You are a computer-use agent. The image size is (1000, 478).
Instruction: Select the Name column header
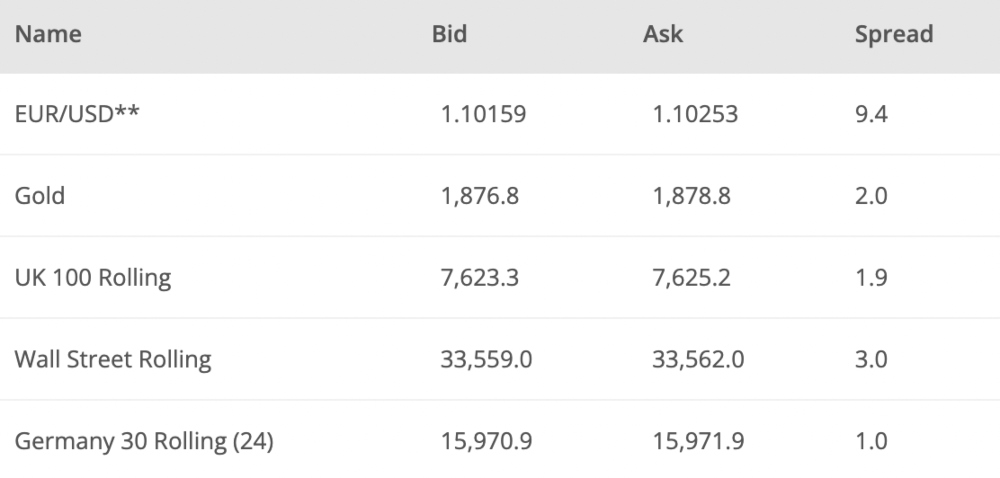pos(48,34)
